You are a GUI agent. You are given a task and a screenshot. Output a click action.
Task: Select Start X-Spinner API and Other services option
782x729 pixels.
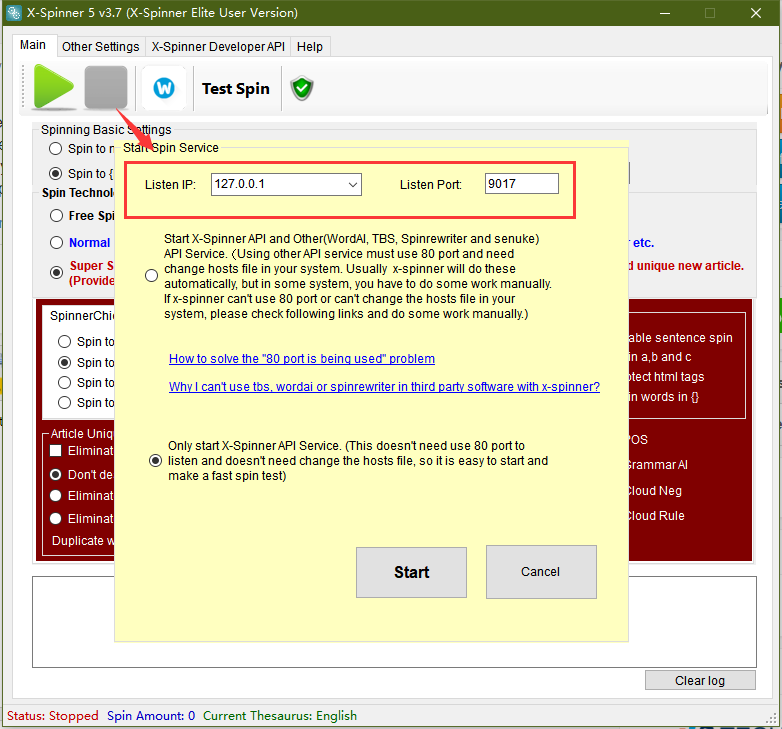click(x=151, y=275)
